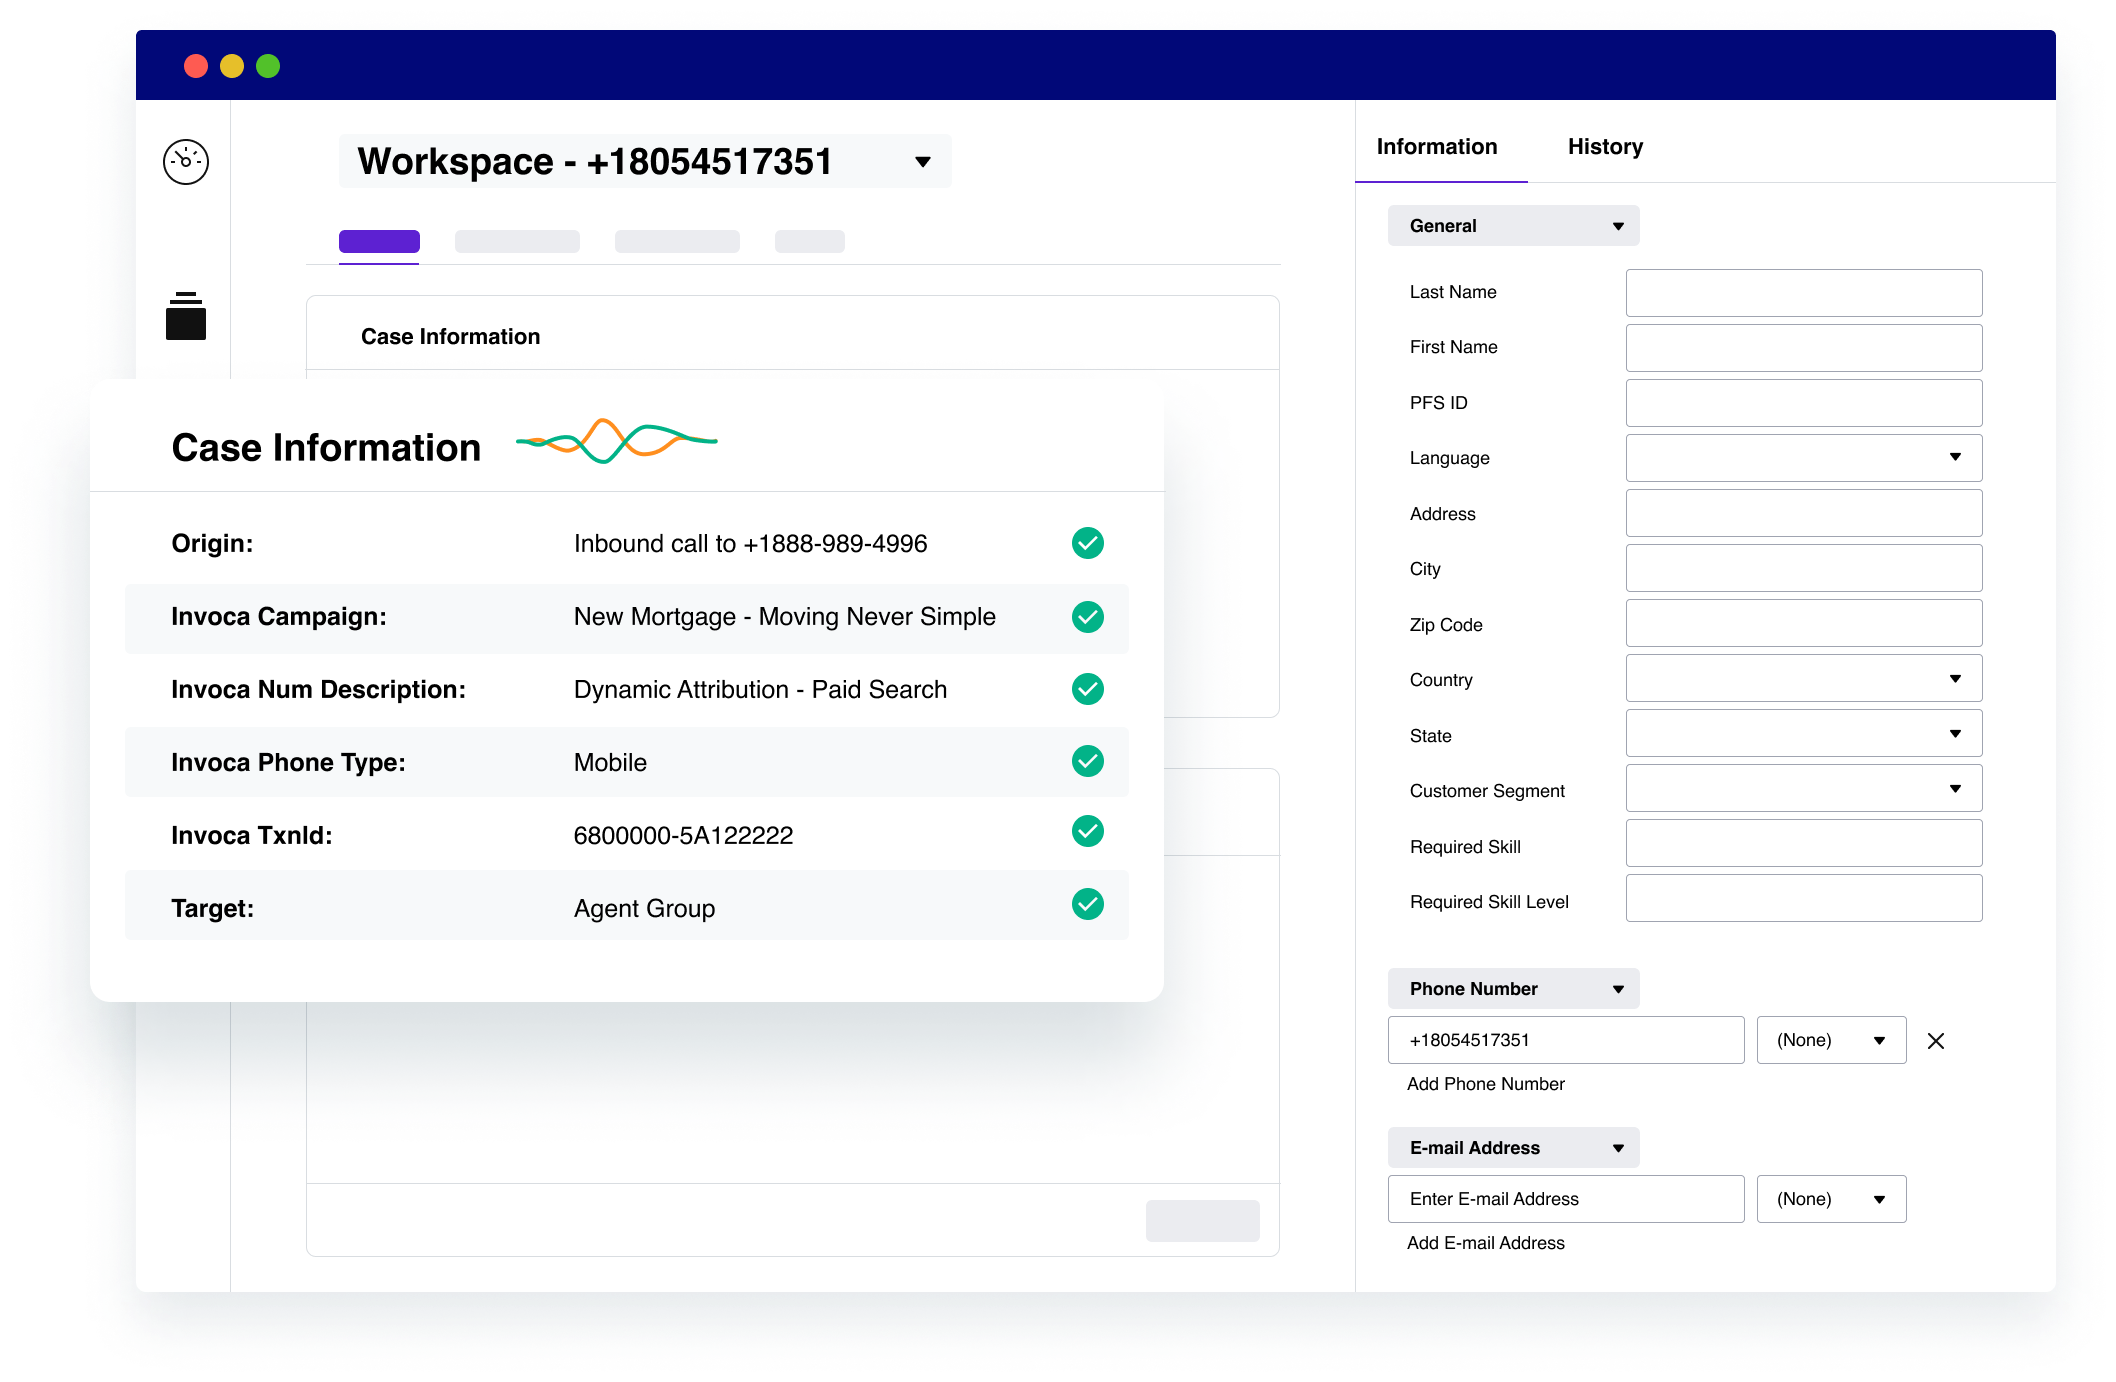Image resolution: width=2116 pixels, height=1382 pixels.
Task: Click the Required Skill Level input field
Action: pyautogui.click(x=1804, y=898)
